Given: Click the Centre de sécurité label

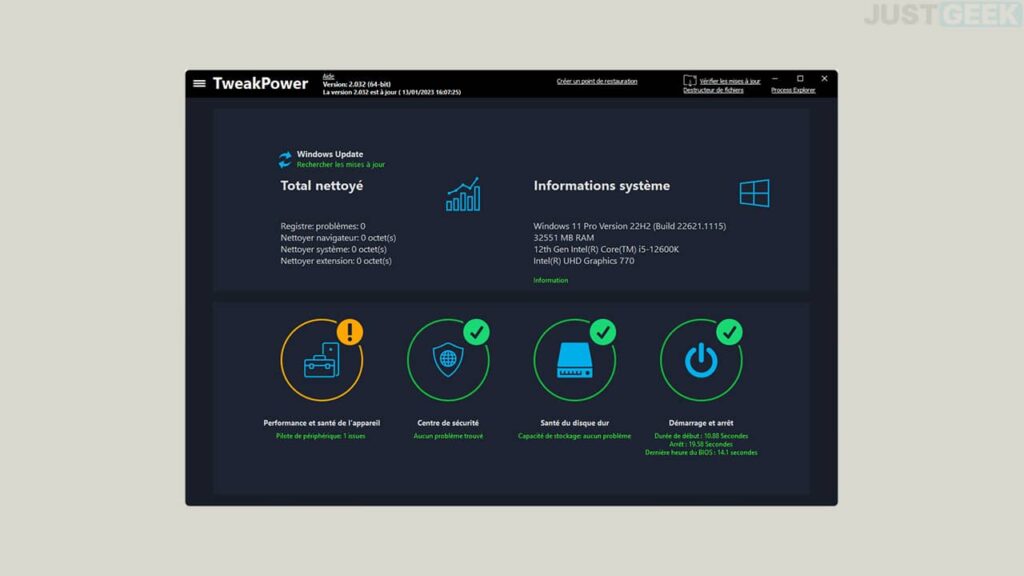Looking at the screenshot, I should 448,423.
